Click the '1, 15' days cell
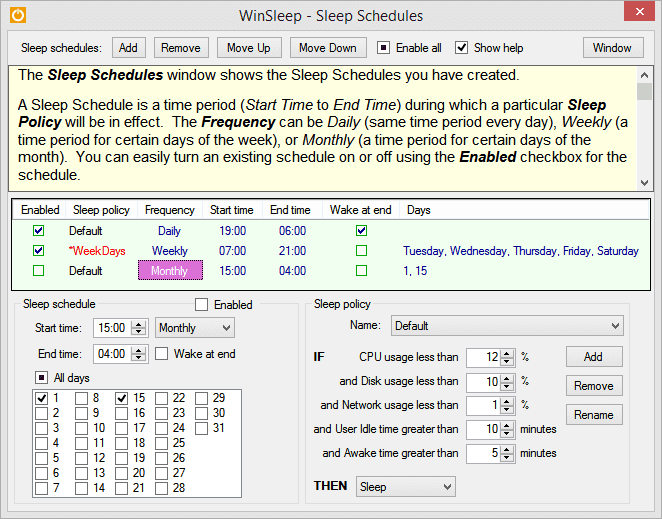The width and height of the screenshot is (662, 519). click(415, 271)
